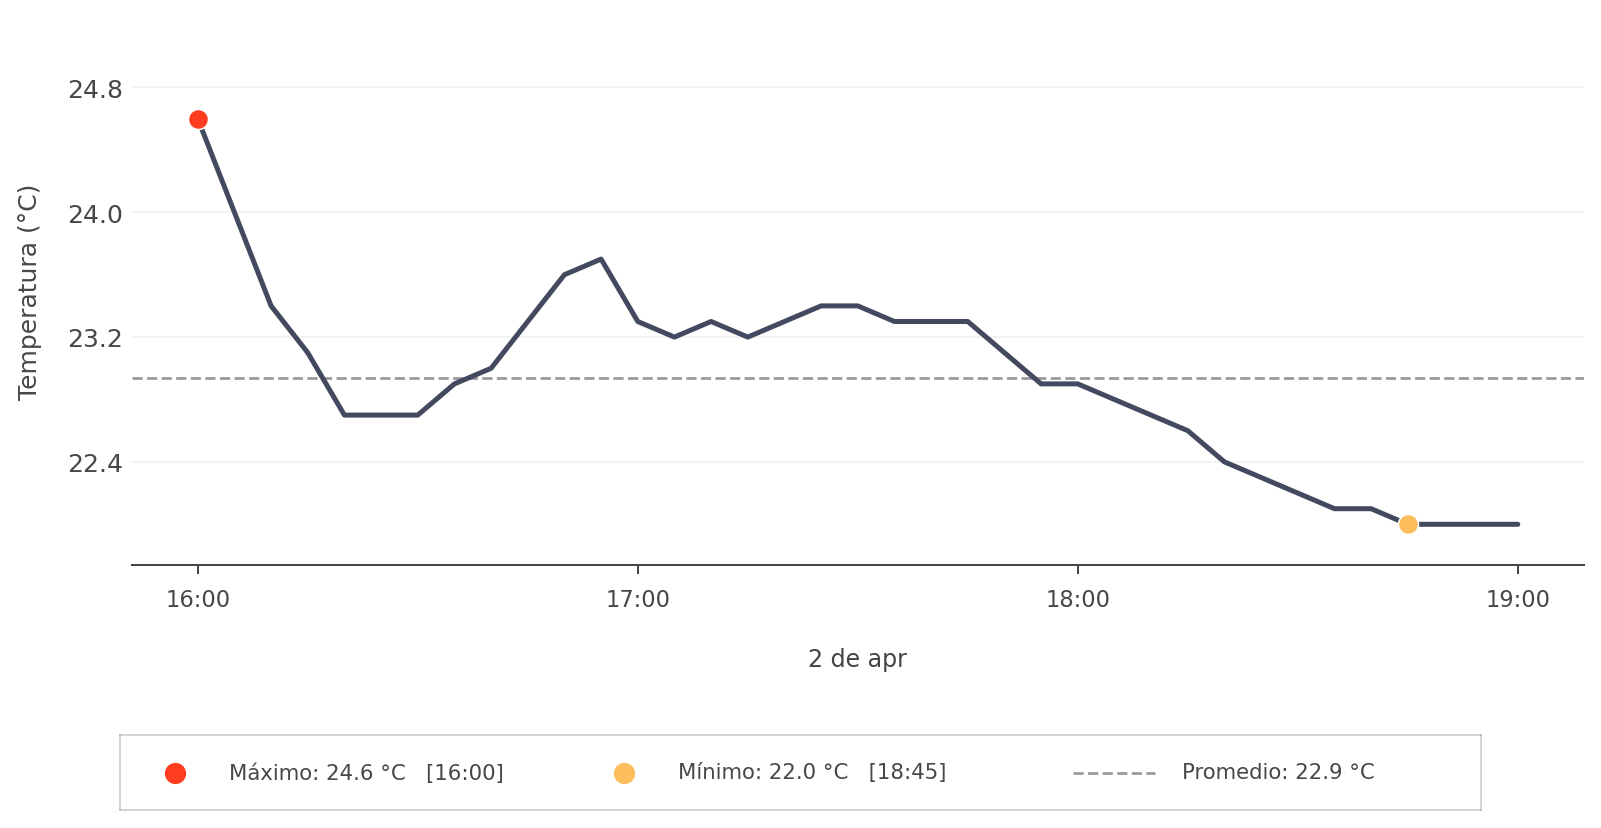1601x828 pixels.
Task: Click the orange minimum point on the chart
Action: pyautogui.click(x=1408, y=524)
